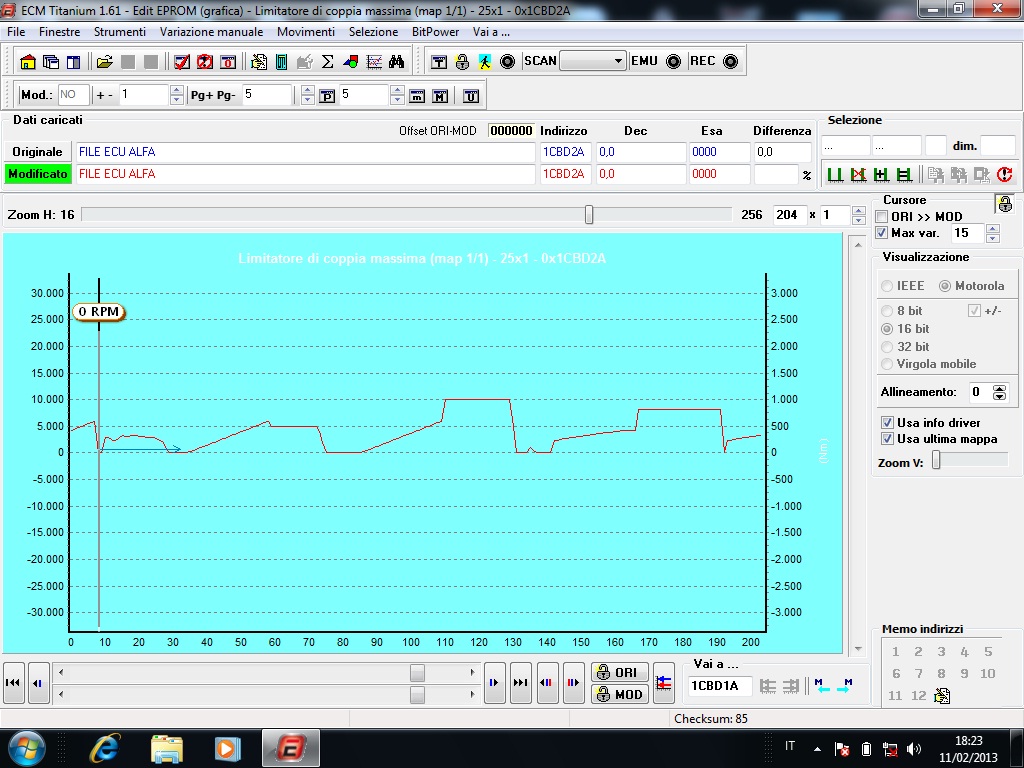Open the Movimenti menu
This screenshot has width=1024, height=768.
tap(306, 32)
